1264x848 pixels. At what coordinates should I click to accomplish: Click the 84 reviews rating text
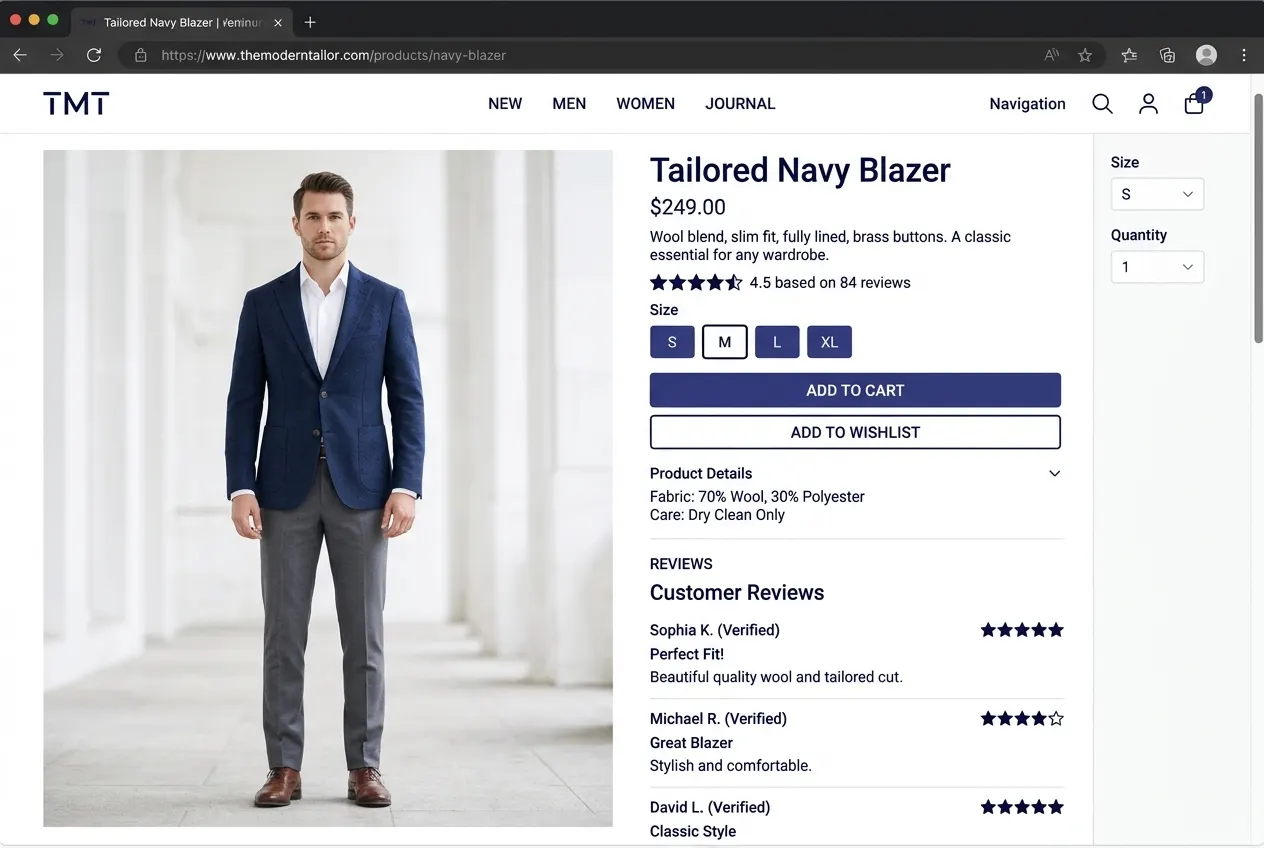point(830,283)
